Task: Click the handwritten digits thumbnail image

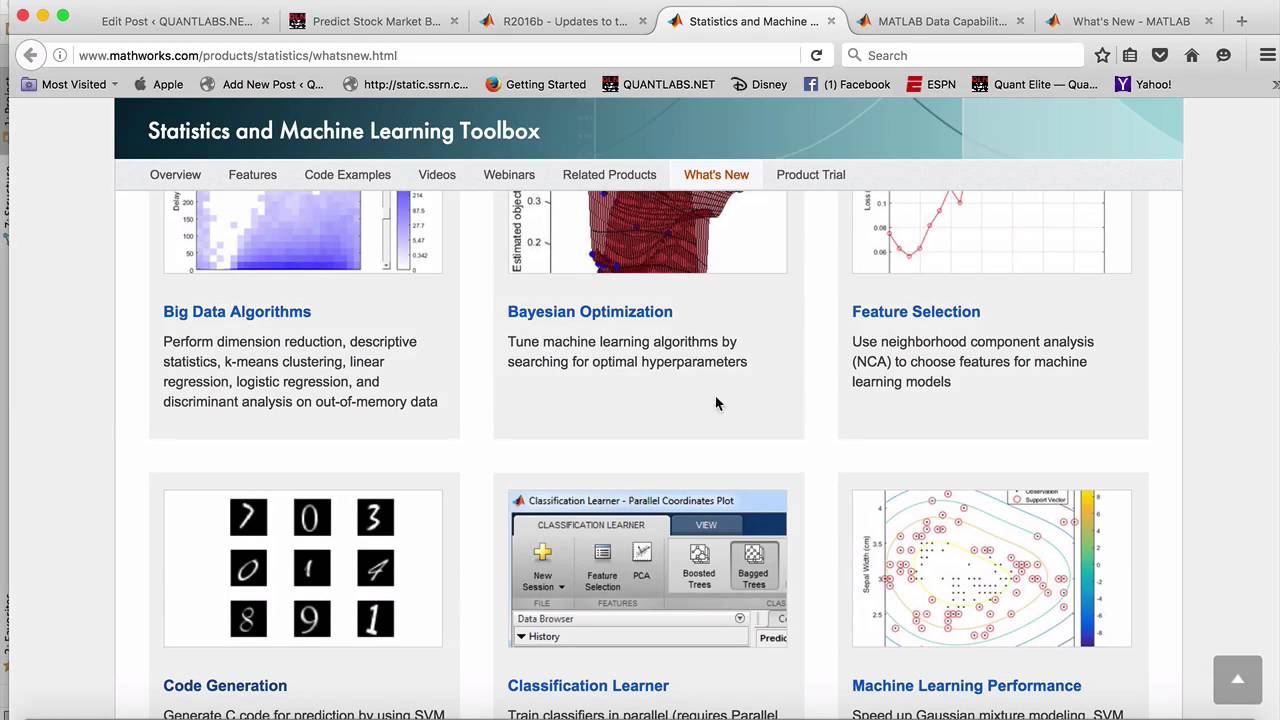Action: 303,568
